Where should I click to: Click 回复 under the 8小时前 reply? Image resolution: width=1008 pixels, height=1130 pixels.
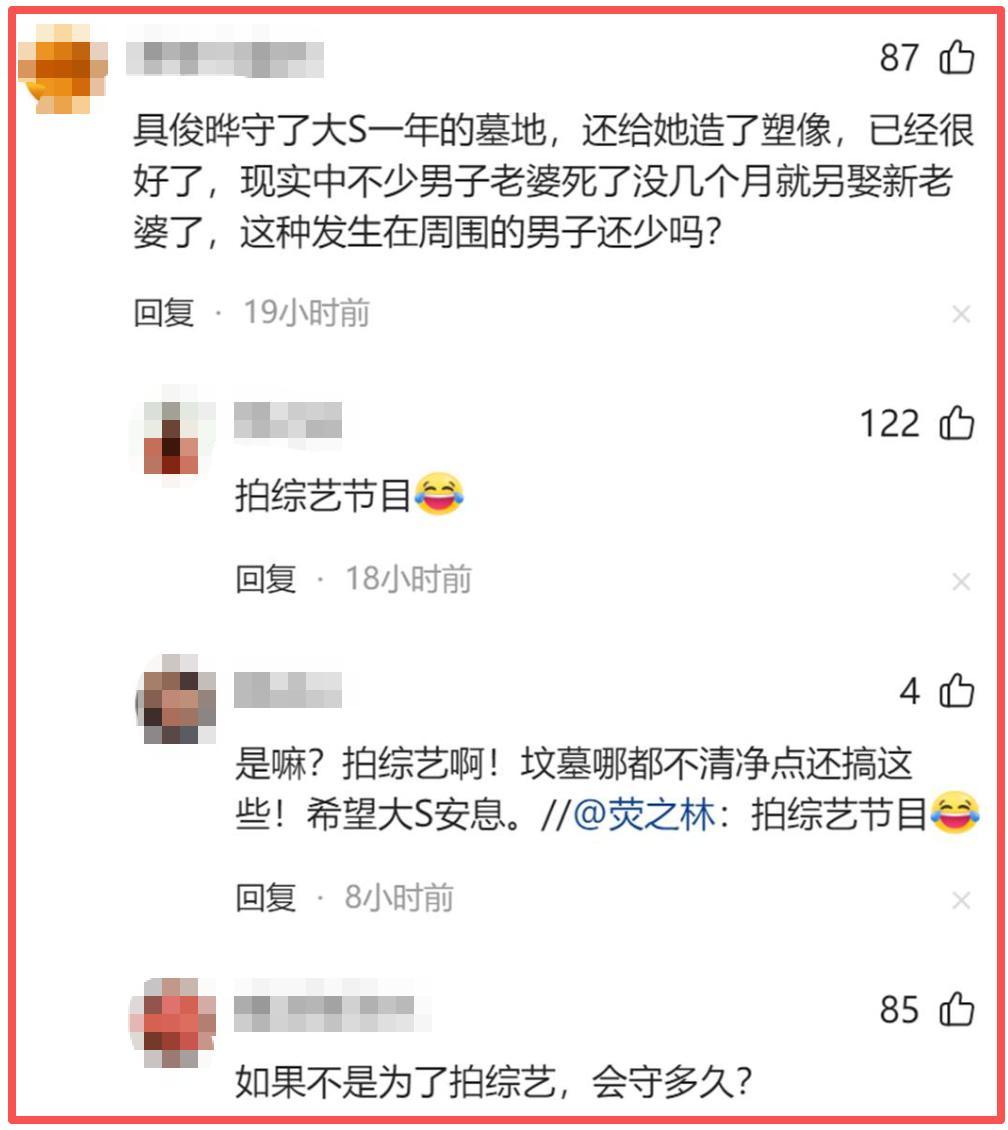coord(266,898)
